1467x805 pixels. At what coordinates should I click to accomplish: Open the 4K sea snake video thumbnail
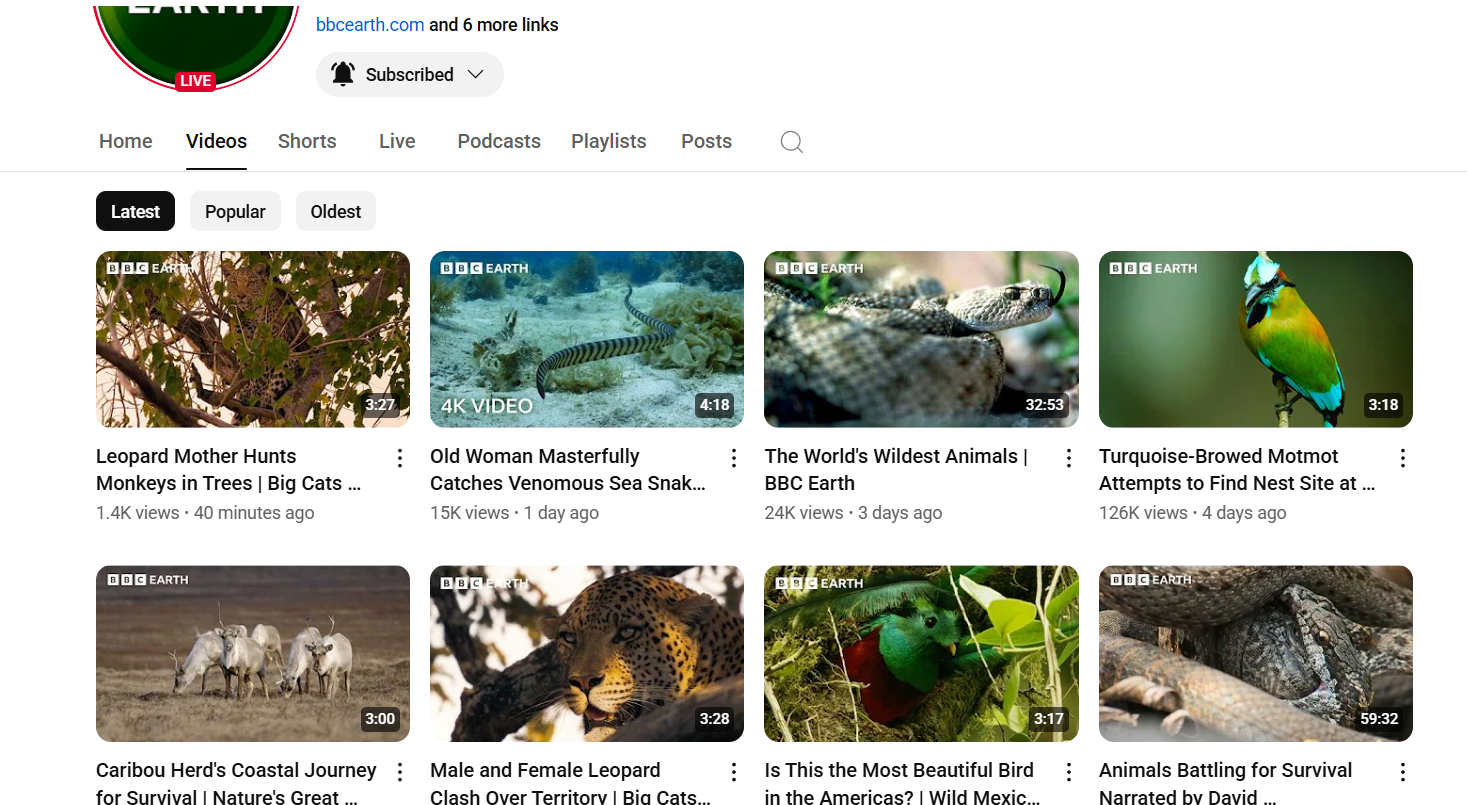(586, 339)
